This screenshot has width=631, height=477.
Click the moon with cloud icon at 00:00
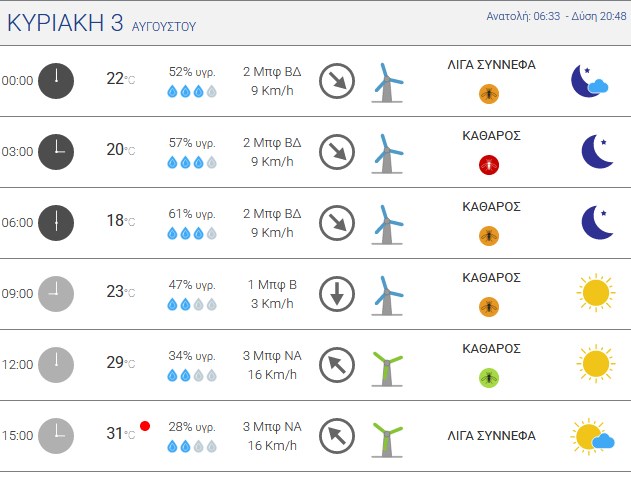[x=590, y=81]
